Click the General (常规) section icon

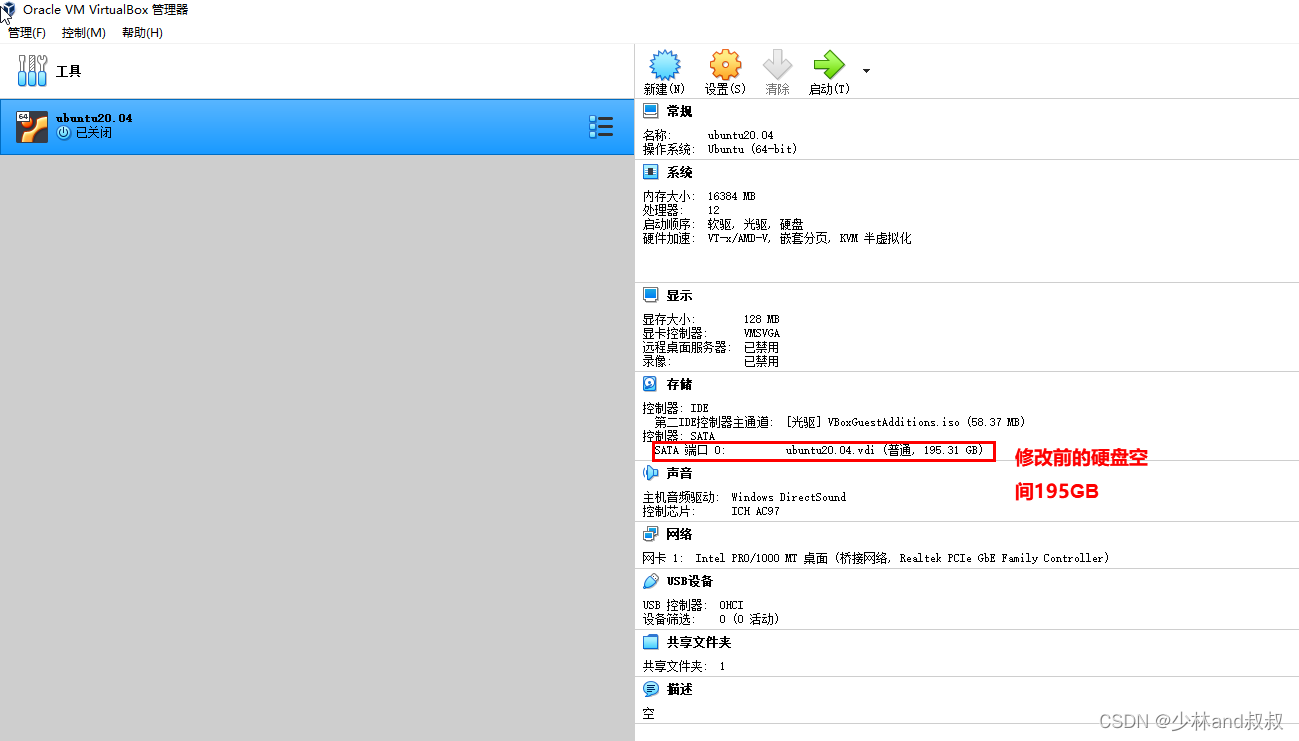pos(651,111)
